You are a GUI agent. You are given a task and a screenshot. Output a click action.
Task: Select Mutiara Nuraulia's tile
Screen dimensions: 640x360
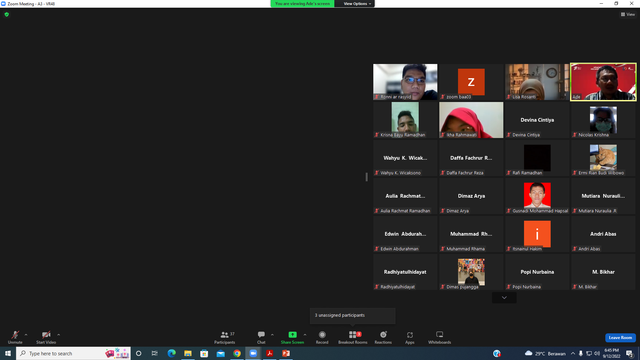click(x=603, y=196)
